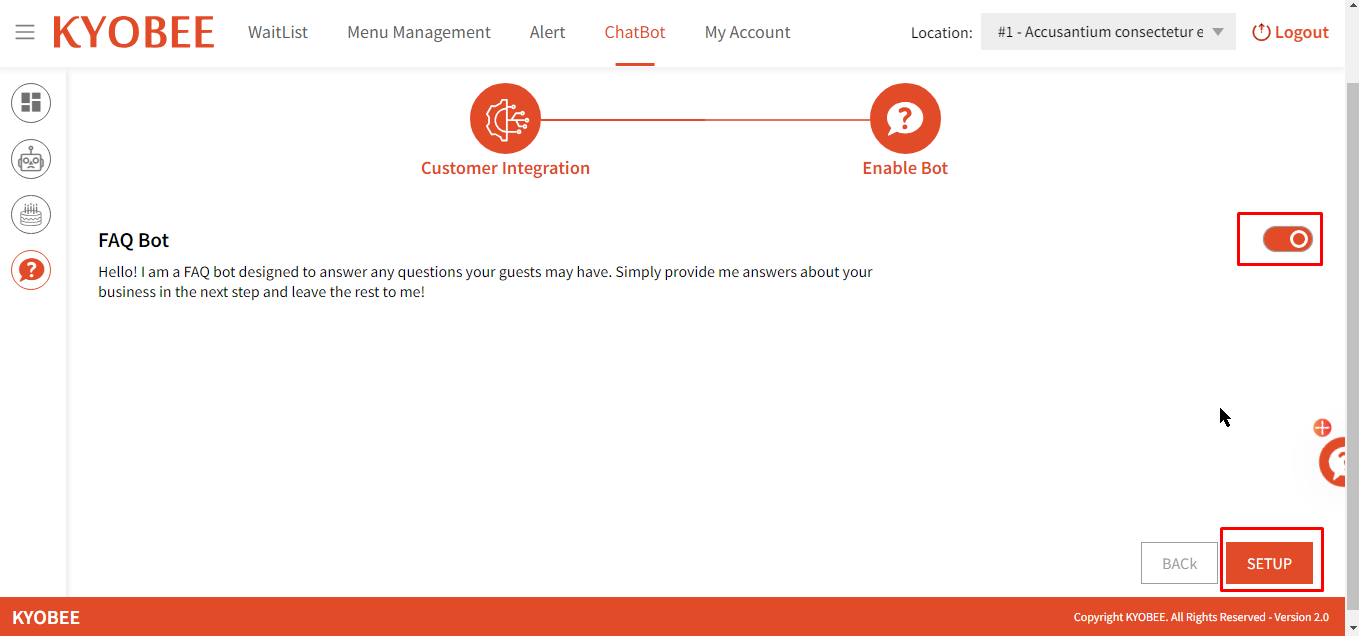Open the robot chatbot sidebar icon
This screenshot has width=1359, height=636.
tap(31, 159)
